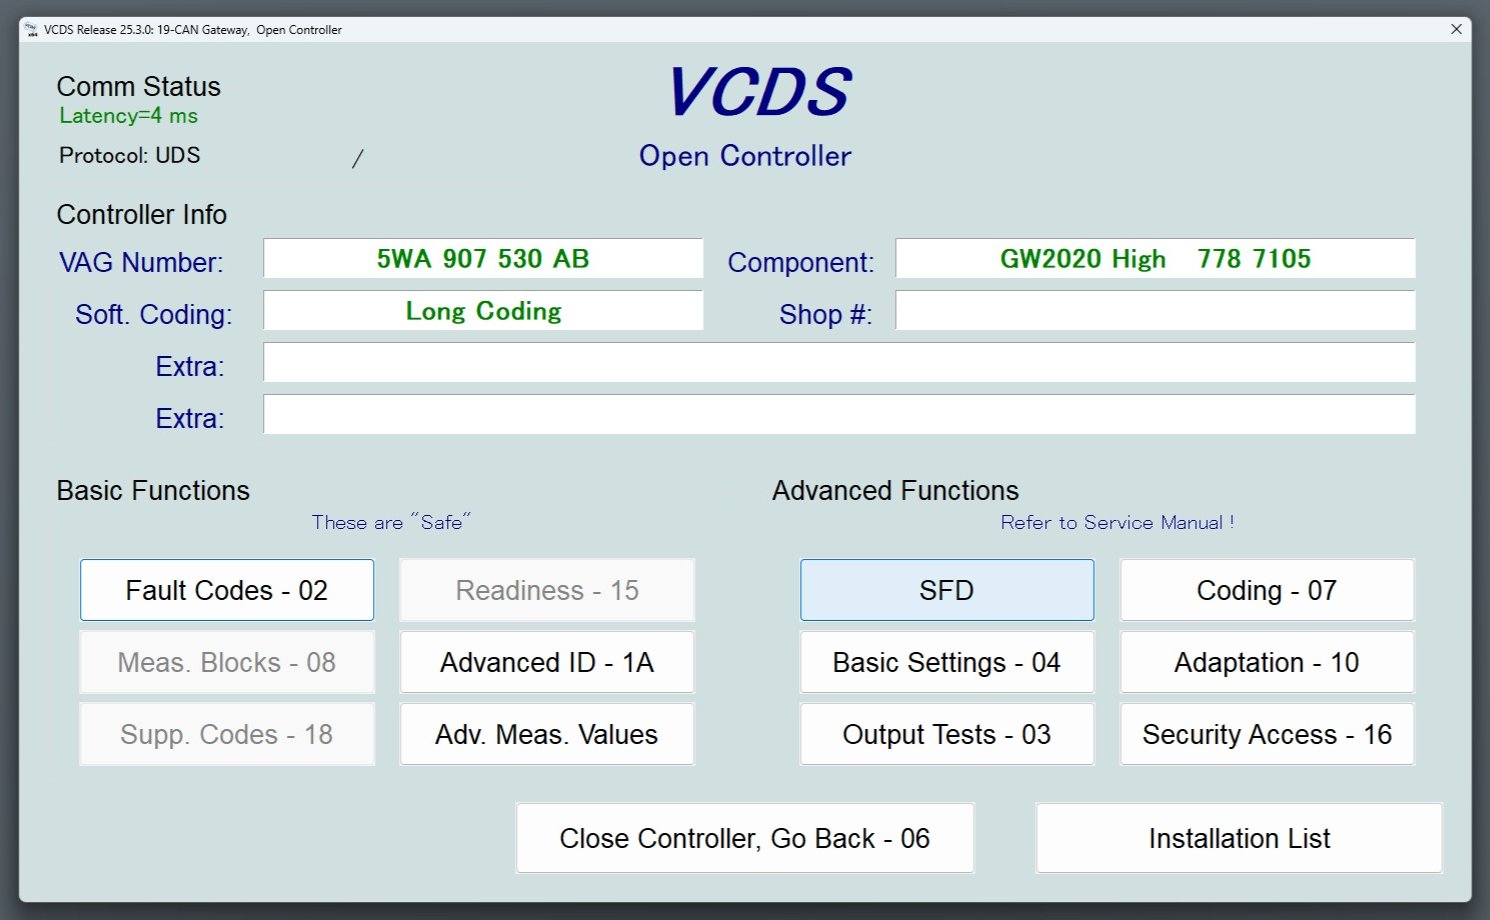Click the Comm Status label
Viewport: 1490px width, 920px height.
click(138, 86)
